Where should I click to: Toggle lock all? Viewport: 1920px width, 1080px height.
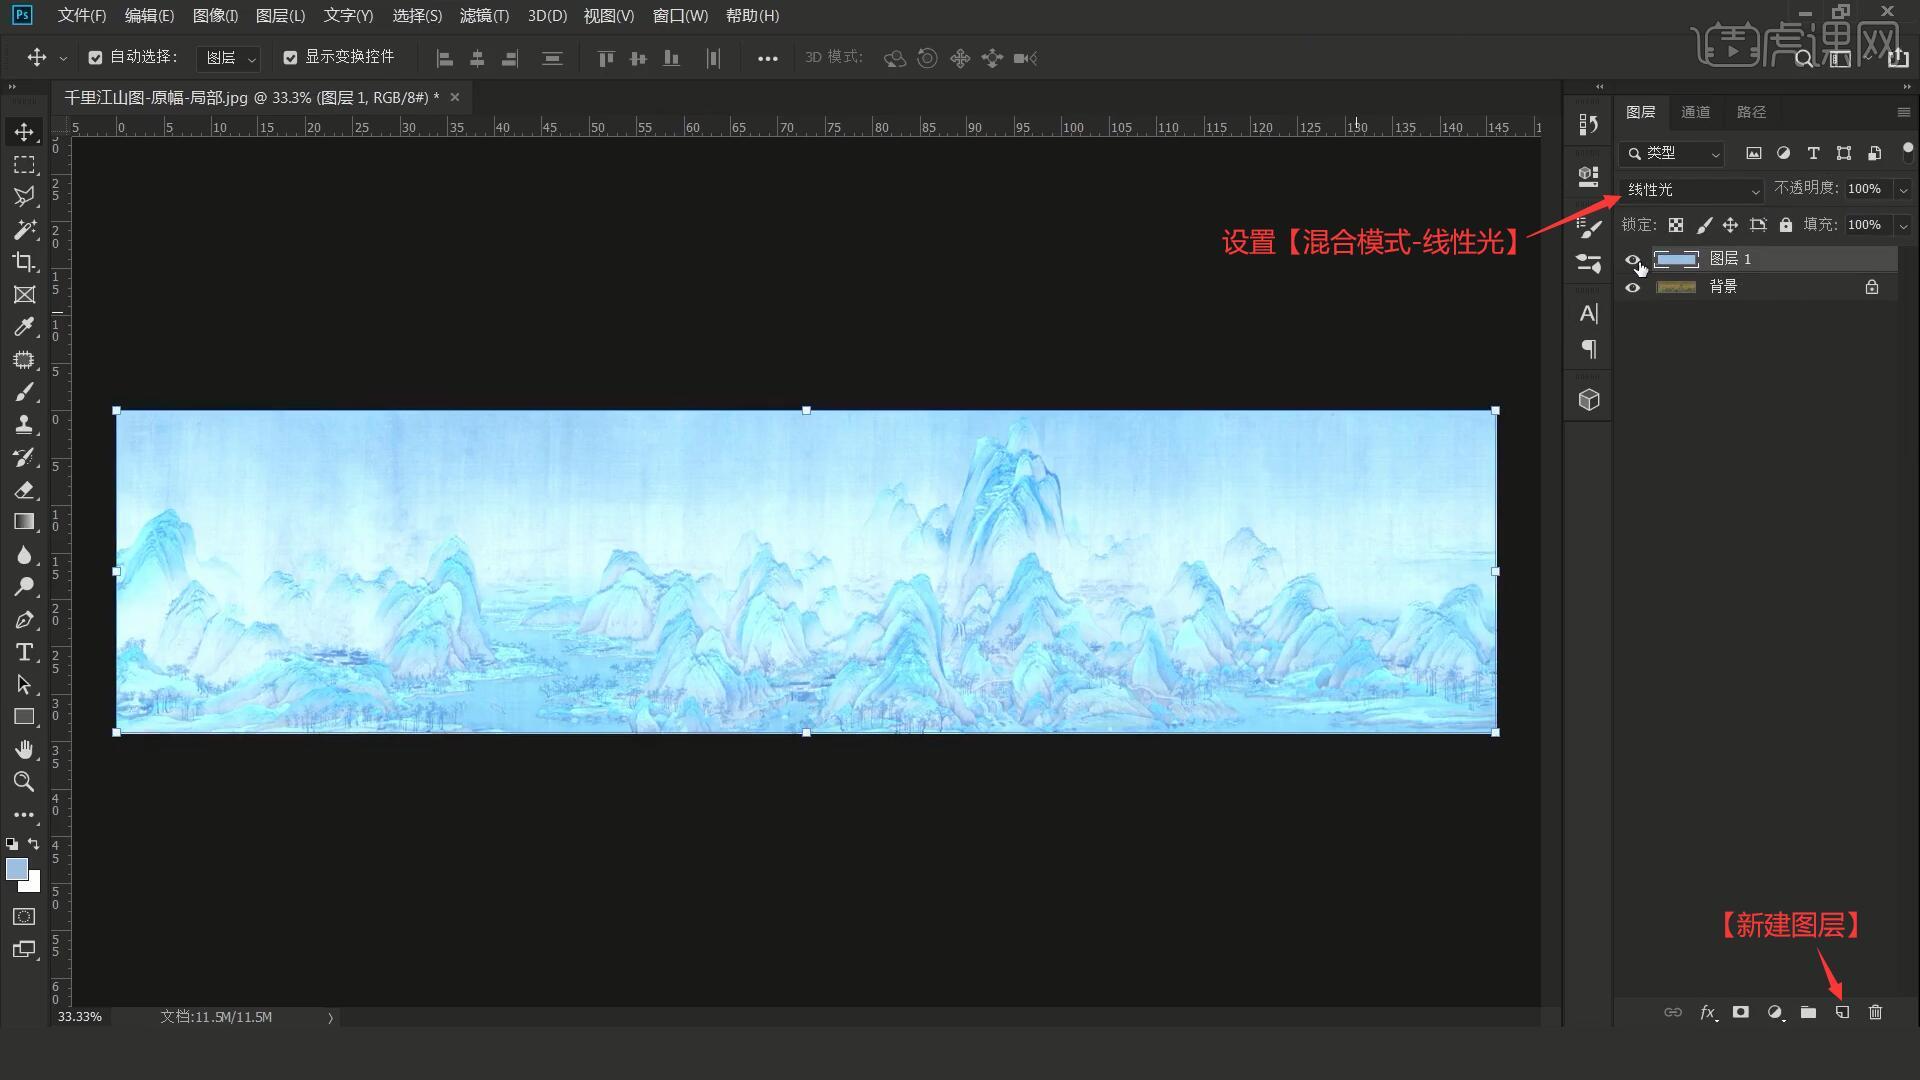point(1786,225)
